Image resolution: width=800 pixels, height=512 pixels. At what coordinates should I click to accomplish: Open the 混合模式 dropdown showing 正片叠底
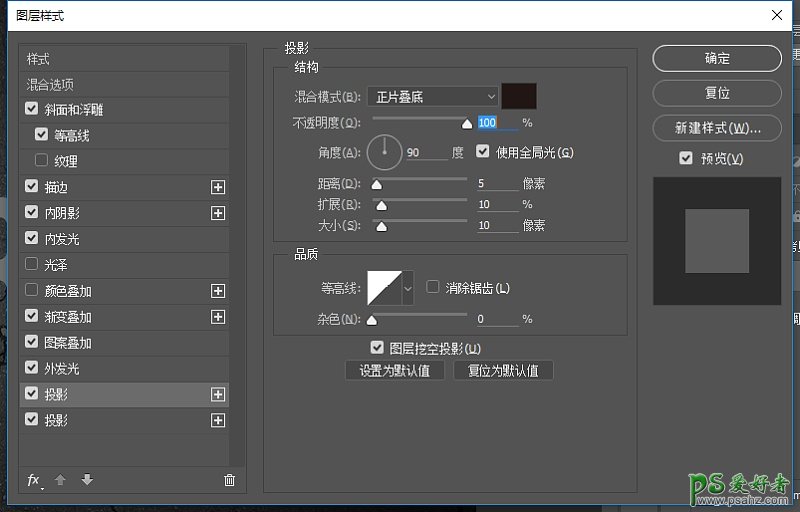pos(432,97)
